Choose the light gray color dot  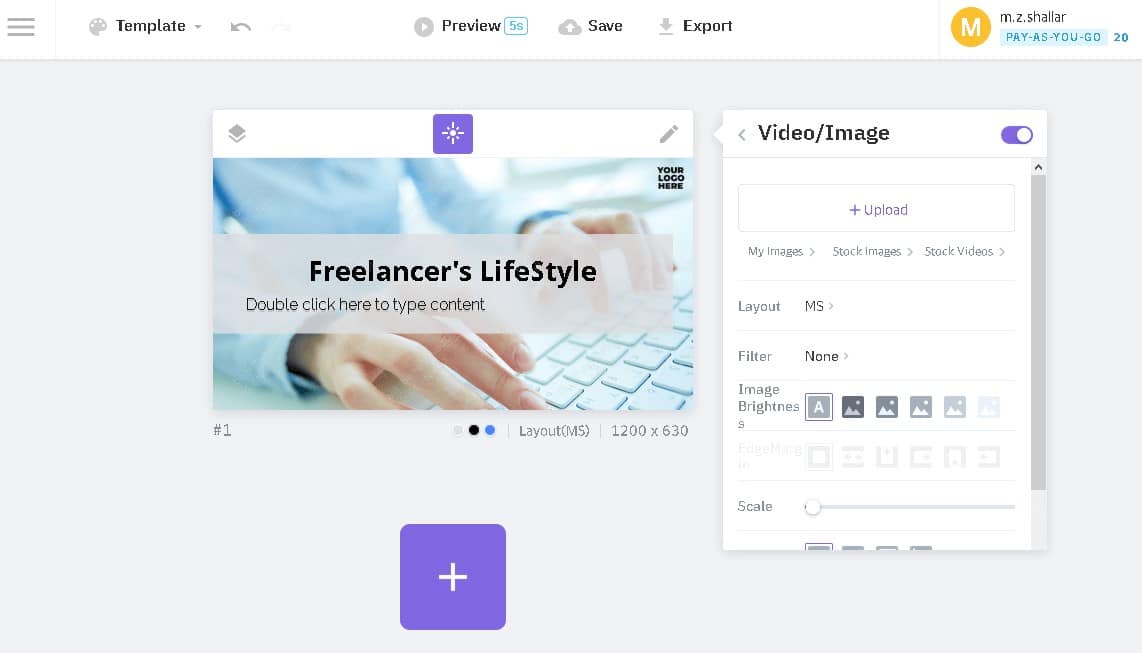click(457, 430)
